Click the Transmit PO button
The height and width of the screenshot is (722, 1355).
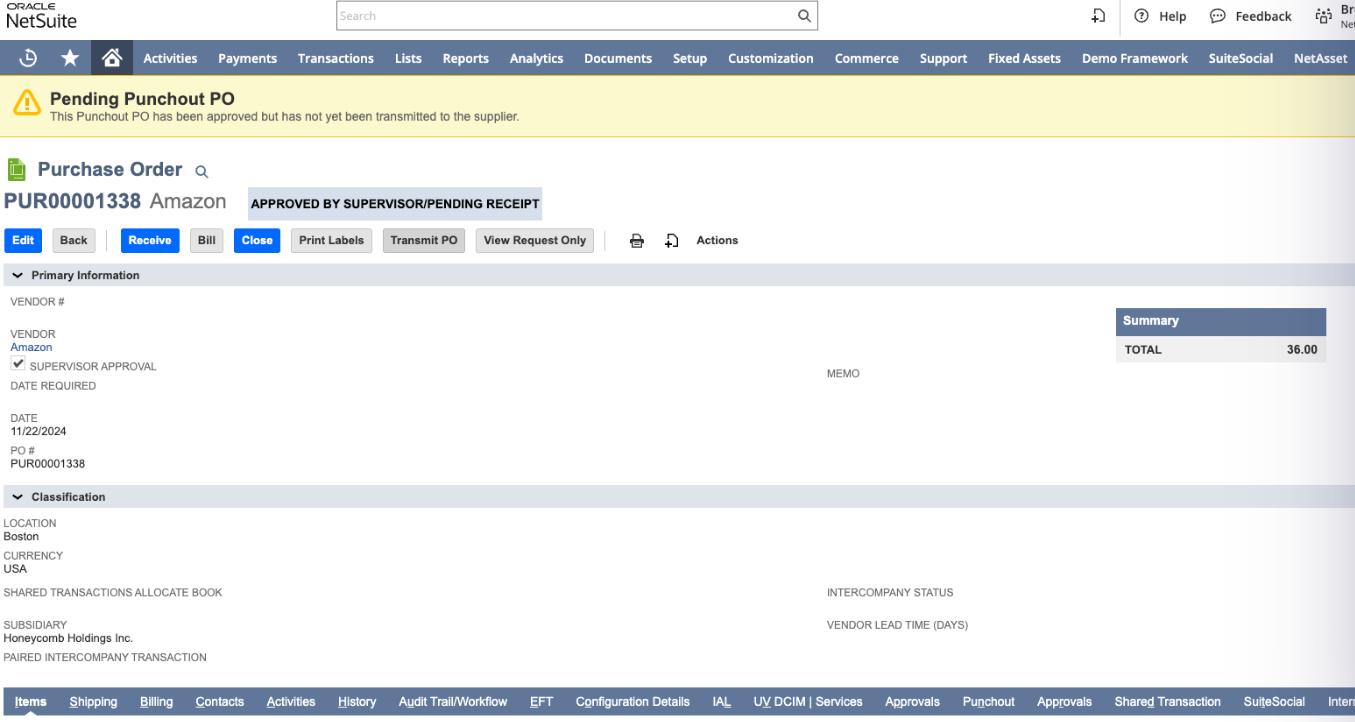[424, 240]
